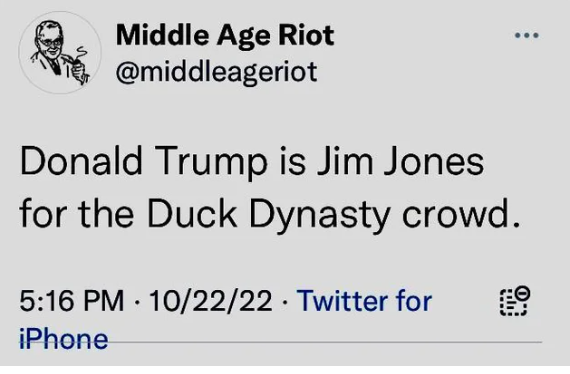Select the 5:16 PM timestamp
This screenshot has width=570, height=374.
pyautogui.click(x=72, y=301)
